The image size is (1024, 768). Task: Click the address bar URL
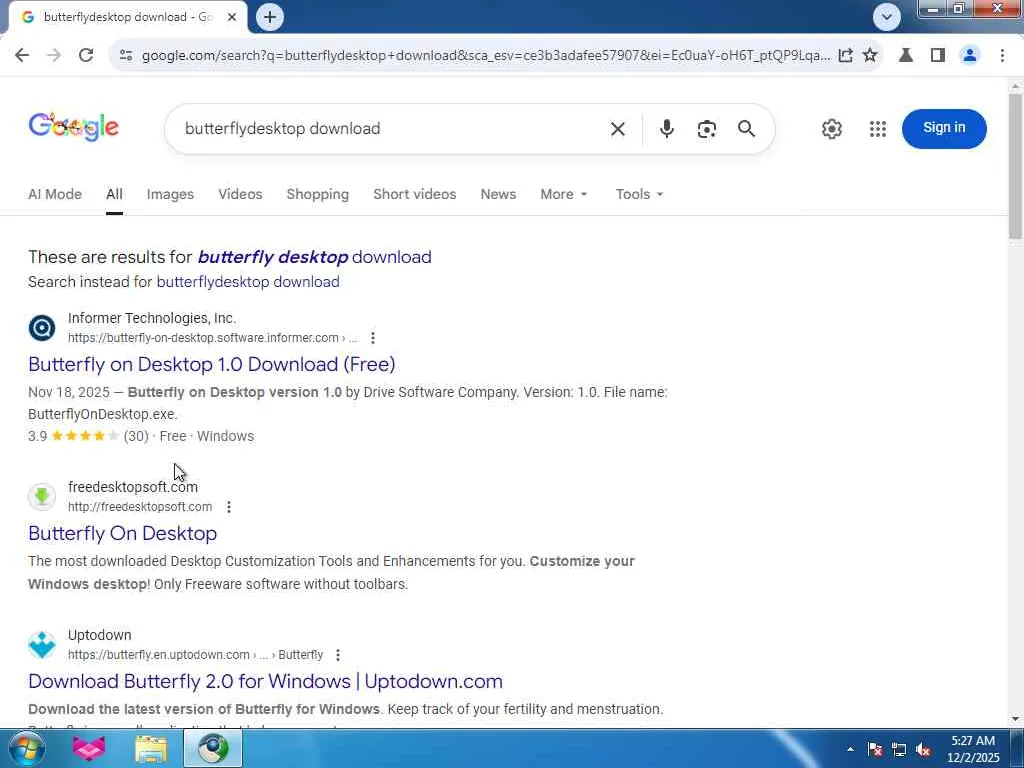click(486, 56)
